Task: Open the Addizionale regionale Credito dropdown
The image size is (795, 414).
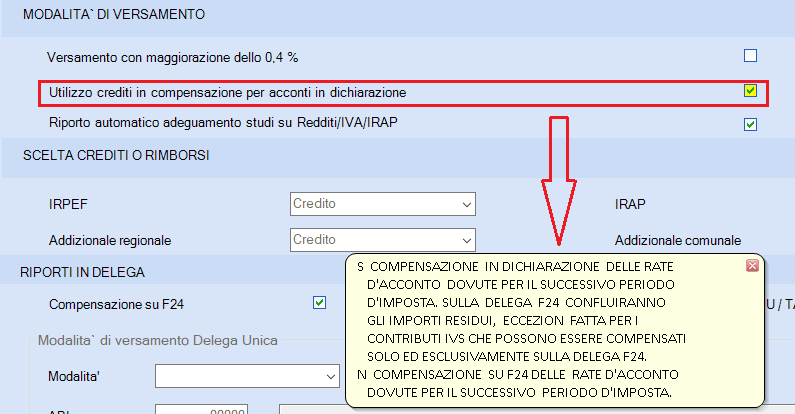Action: 383,240
